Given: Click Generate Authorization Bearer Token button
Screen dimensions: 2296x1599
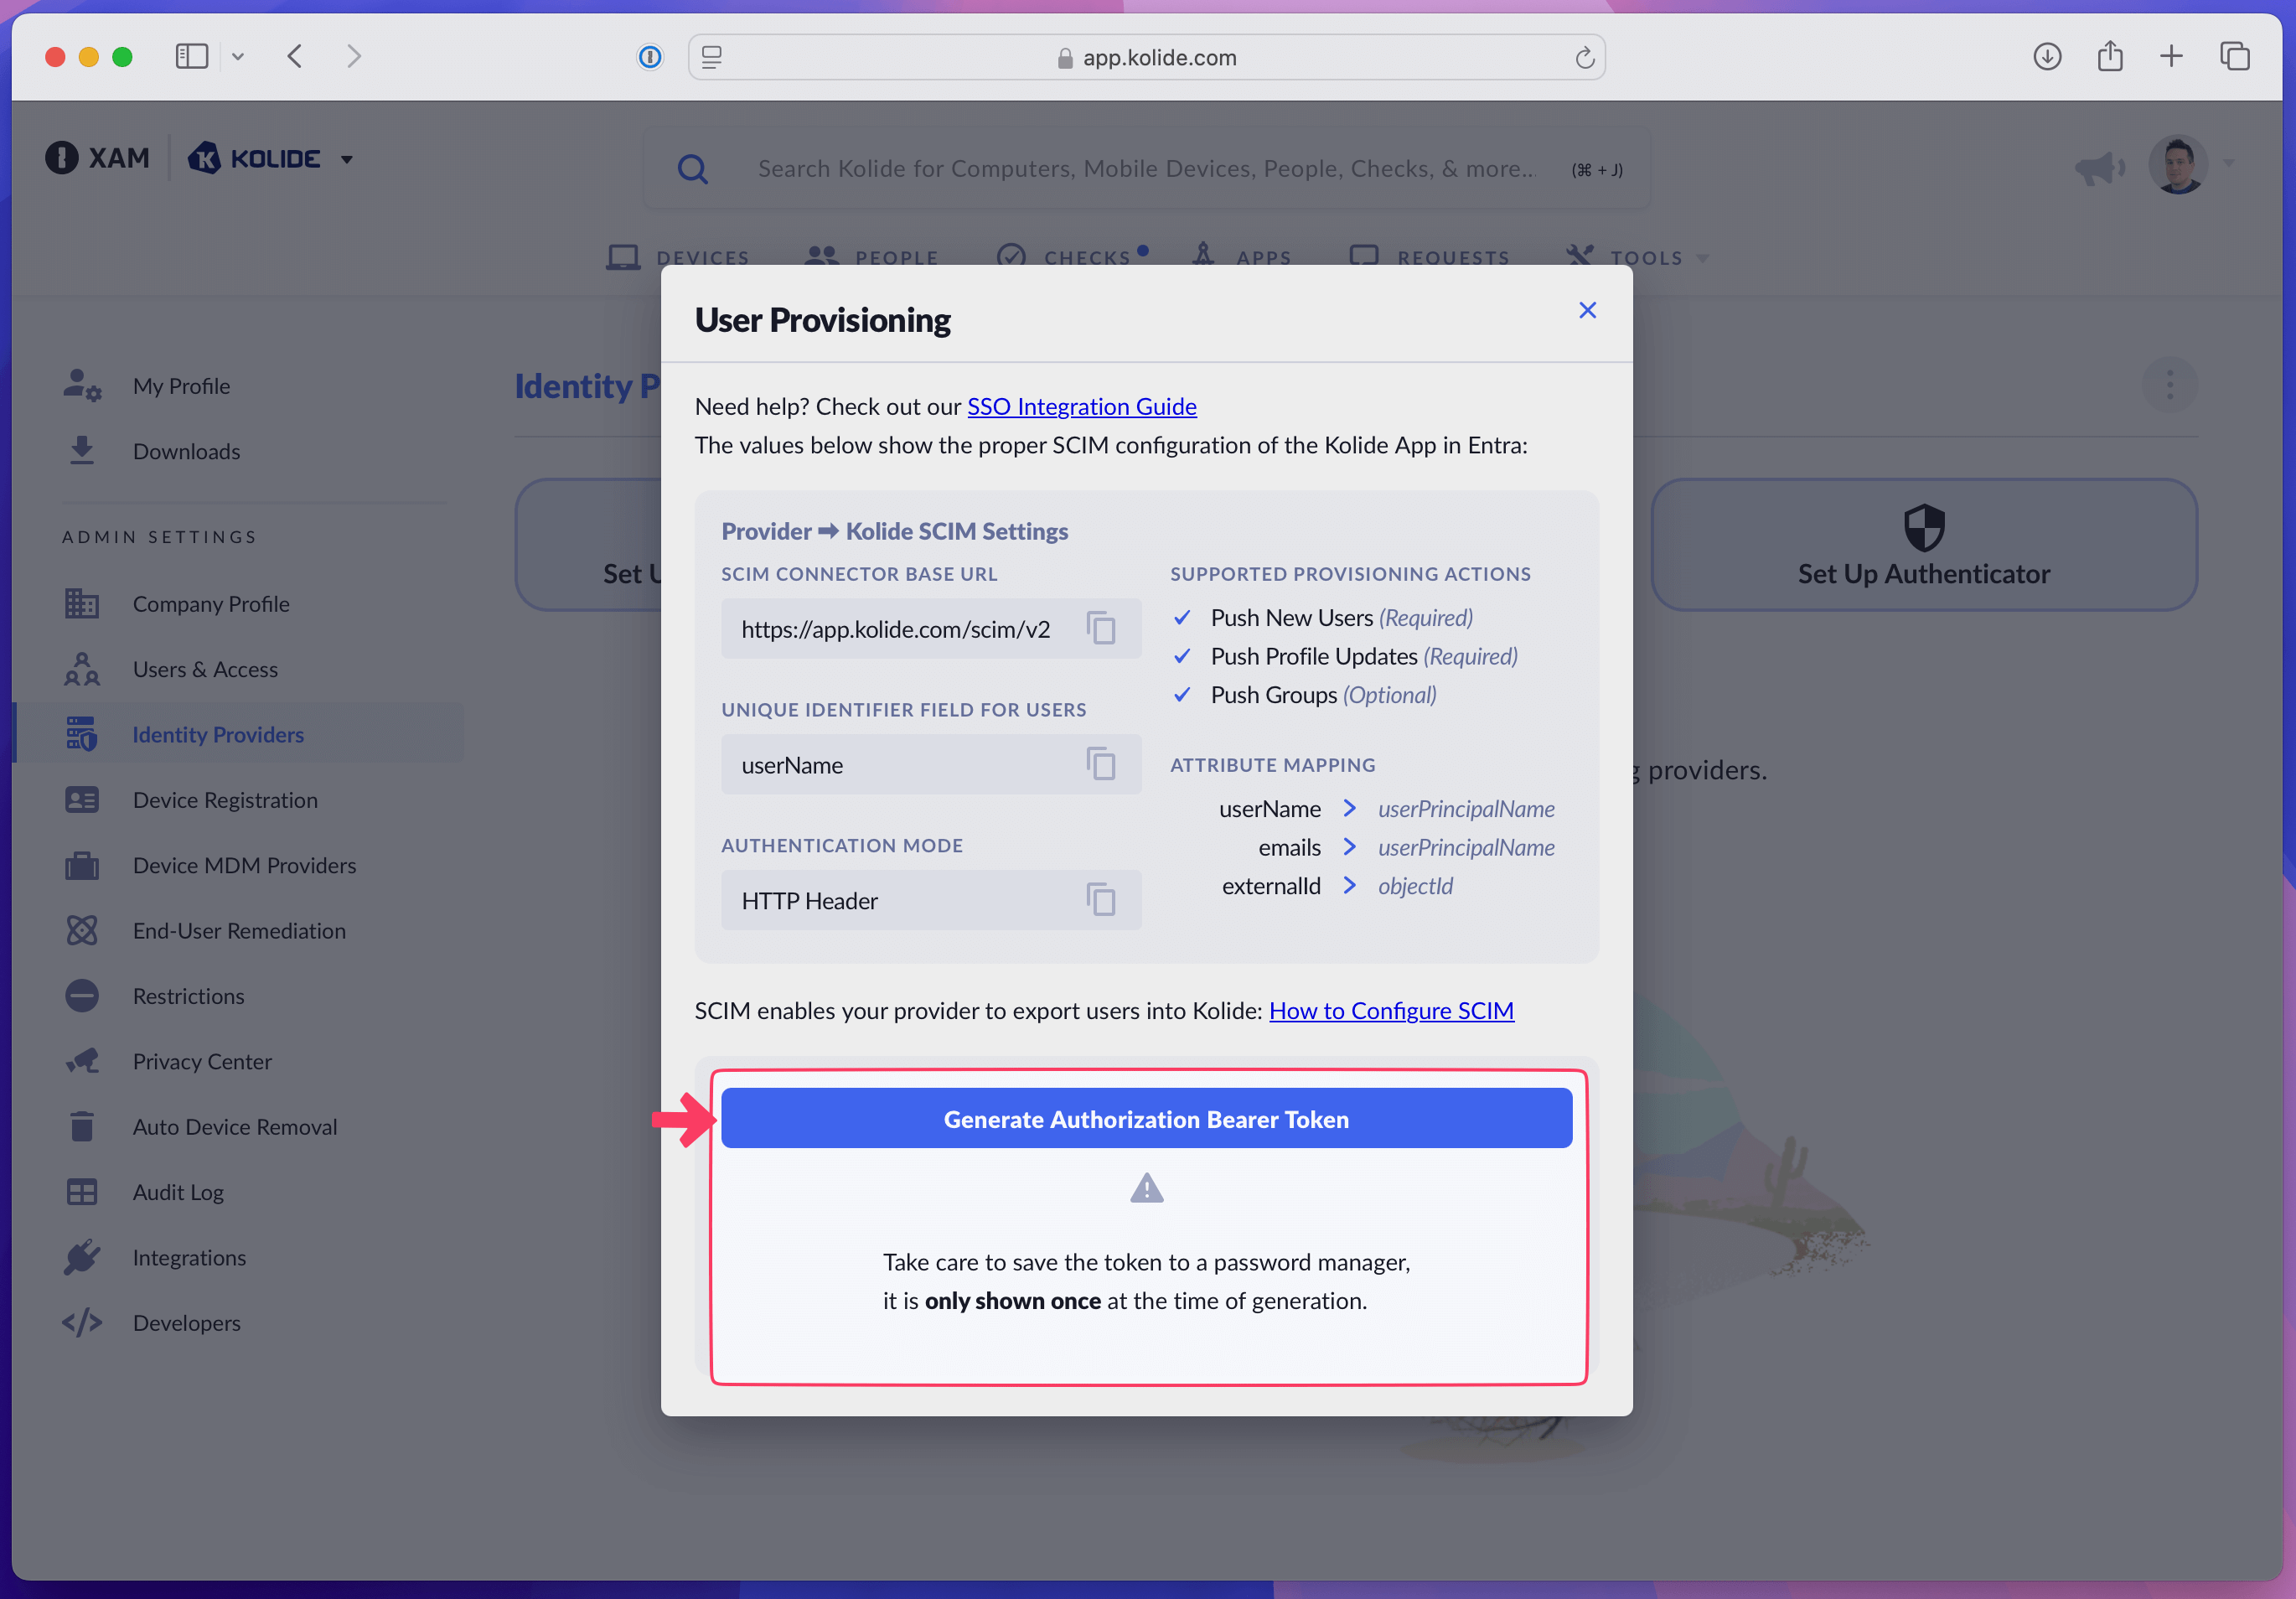Looking at the screenshot, I should (1146, 1119).
